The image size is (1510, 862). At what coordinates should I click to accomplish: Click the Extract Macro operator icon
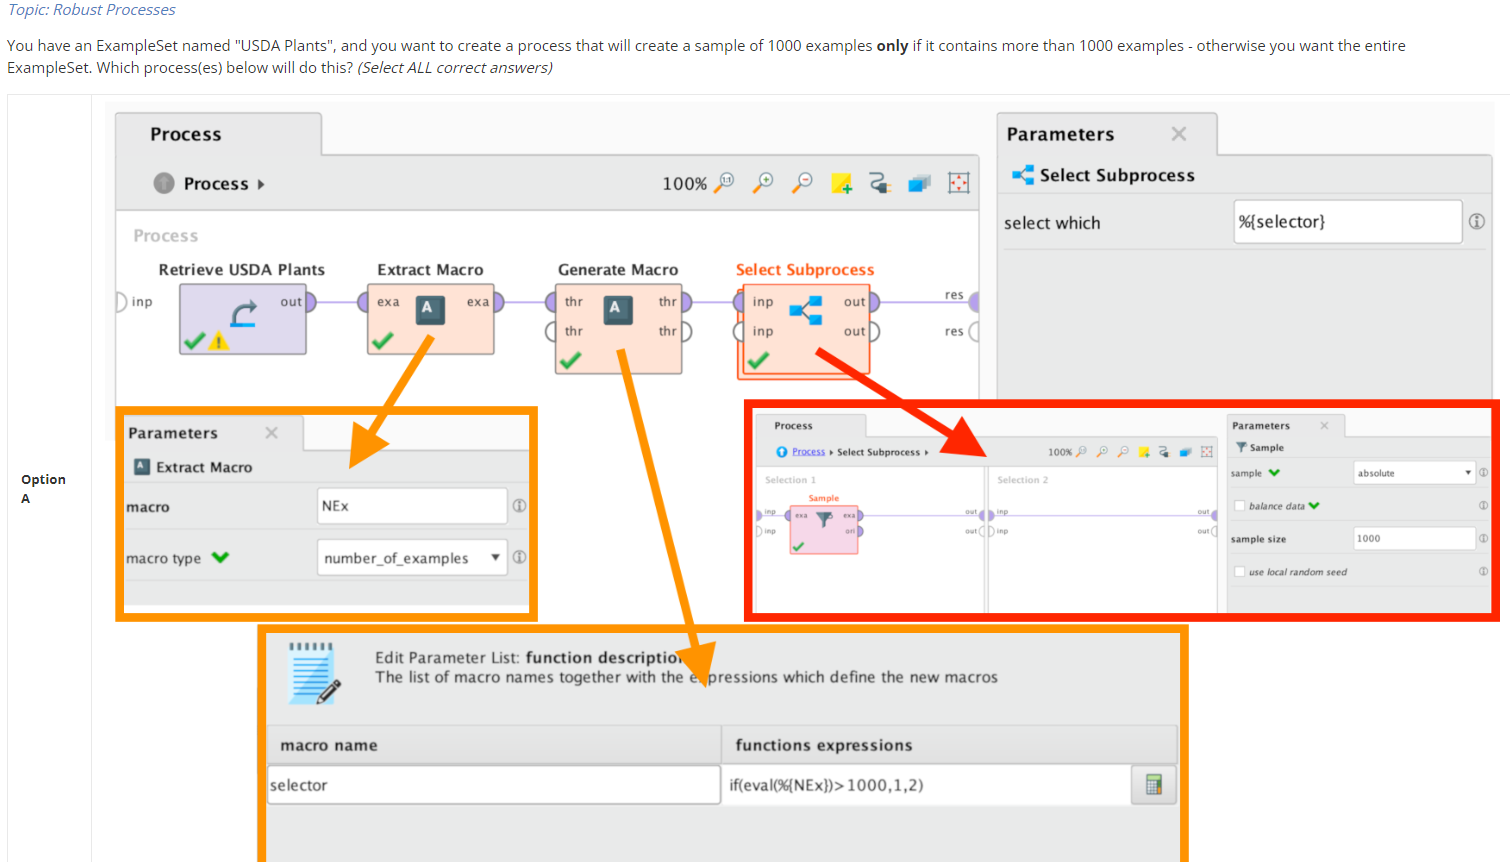tap(429, 310)
